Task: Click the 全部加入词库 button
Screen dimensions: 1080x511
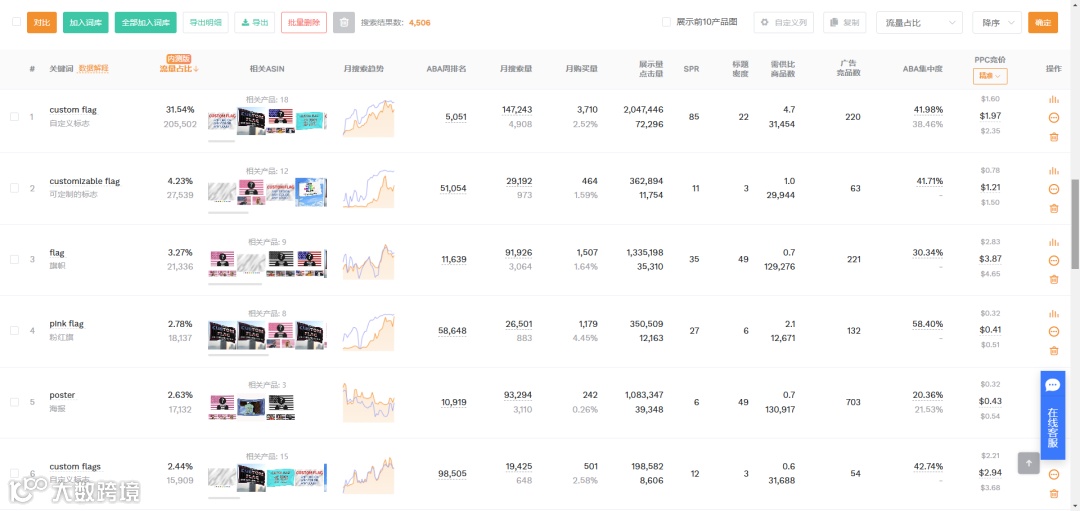Action: 145,23
